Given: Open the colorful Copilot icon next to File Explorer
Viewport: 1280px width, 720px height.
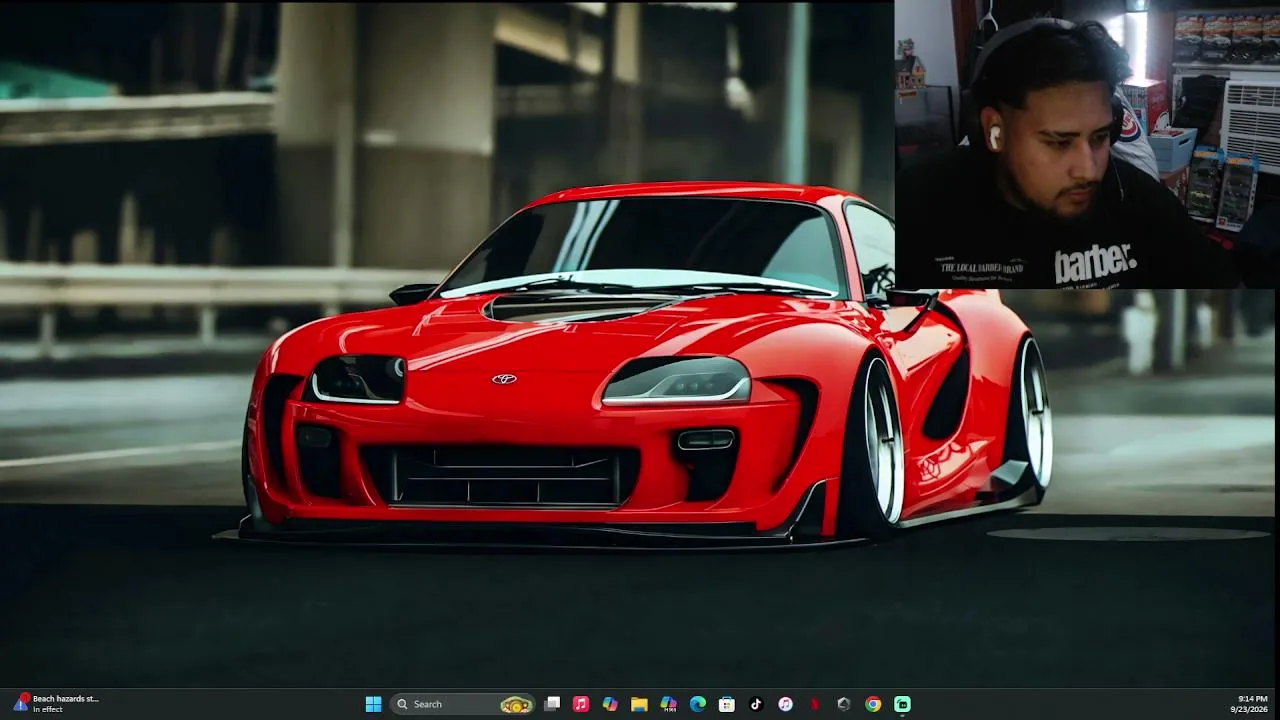Looking at the screenshot, I should coord(610,704).
